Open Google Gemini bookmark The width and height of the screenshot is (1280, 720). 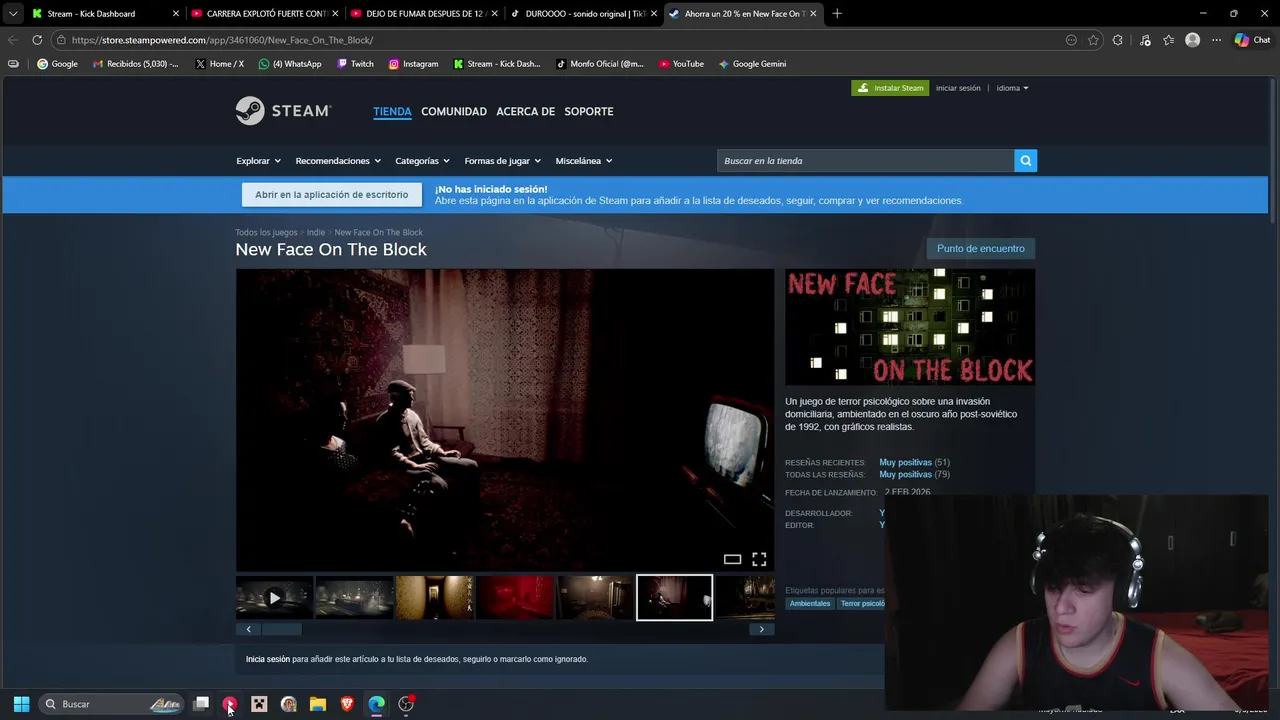tap(752, 64)
